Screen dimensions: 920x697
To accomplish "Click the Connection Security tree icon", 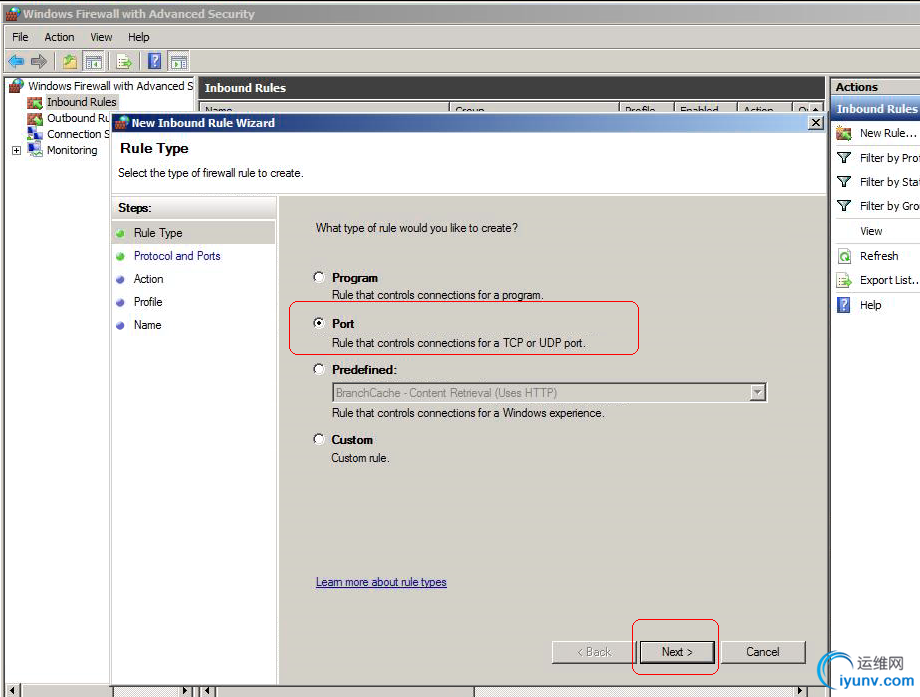I will click(35, 134).
